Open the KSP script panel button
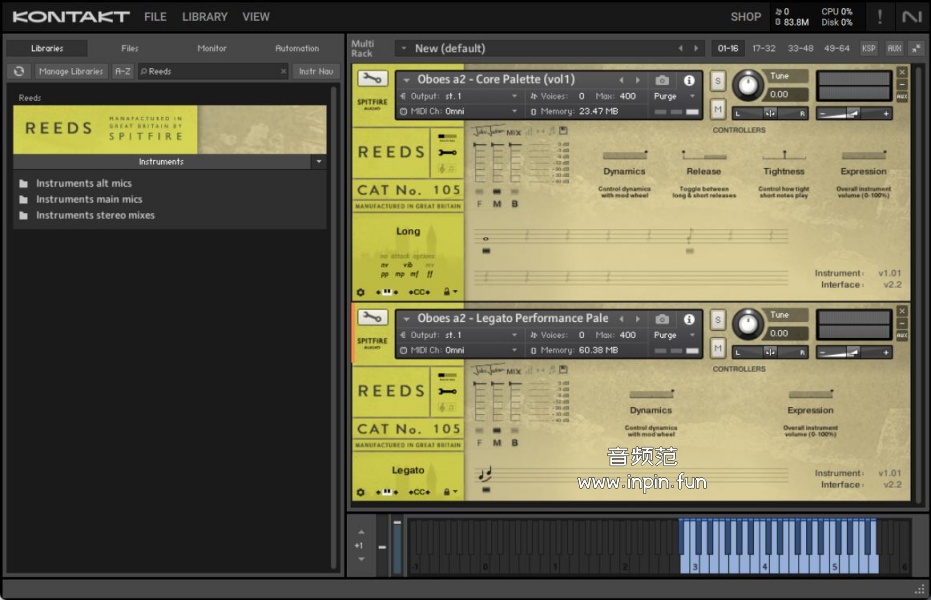931x600 pixels. [869, 48]
